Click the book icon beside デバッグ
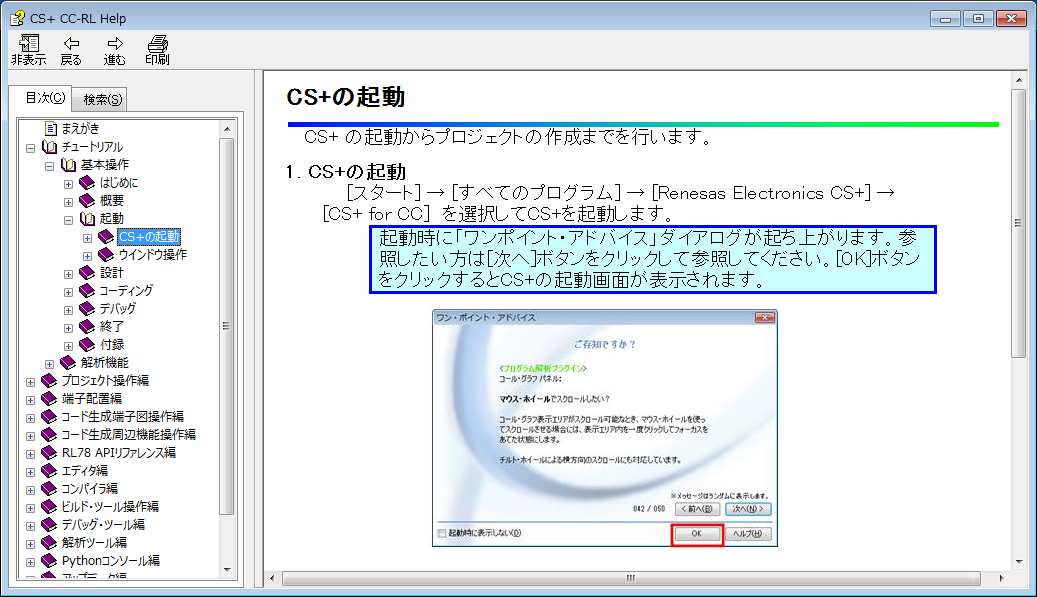1037x597 pixels. coord(87,308)
